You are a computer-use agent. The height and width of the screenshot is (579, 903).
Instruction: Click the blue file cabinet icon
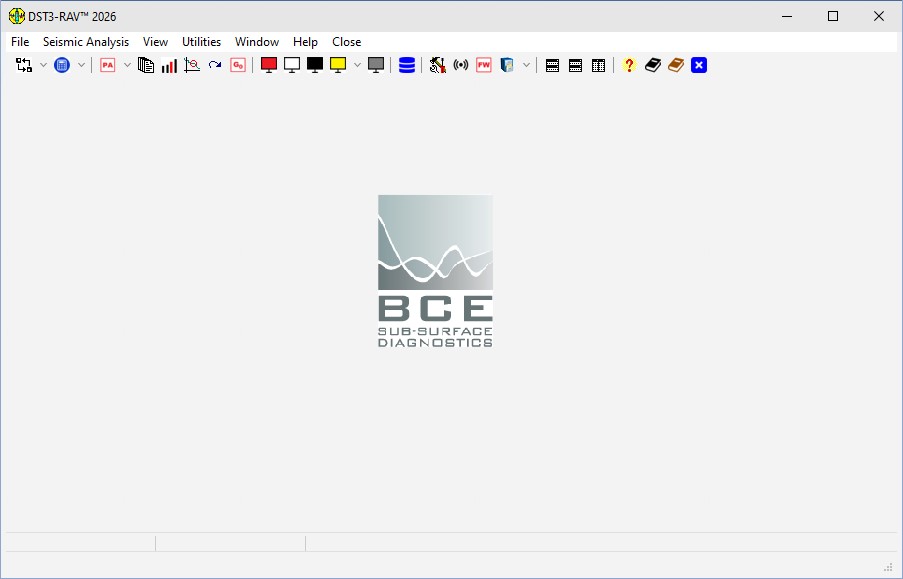pyautogui.click(x=507, y=65)
